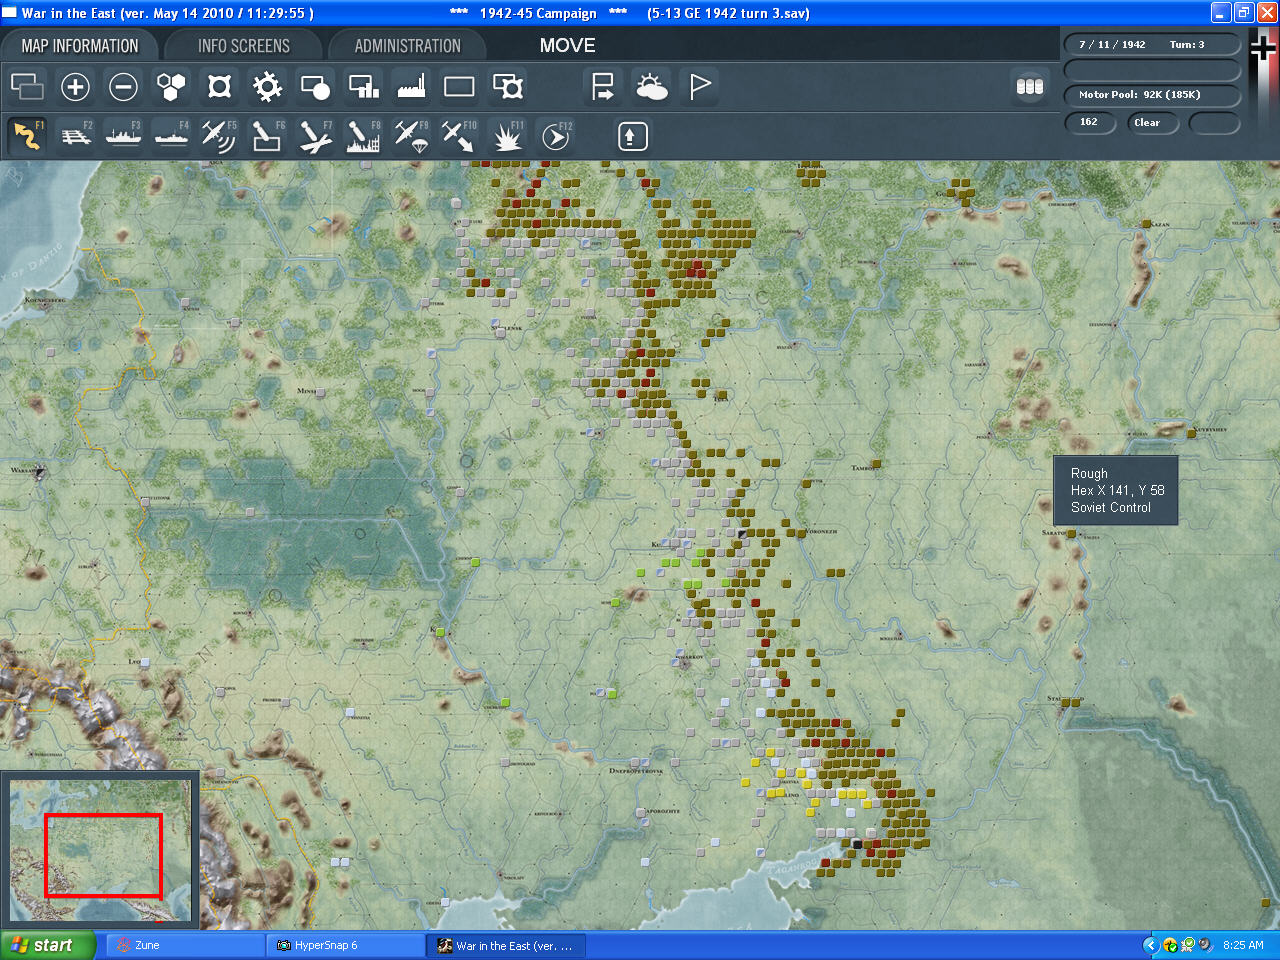
Task: Click the minimap overview thumbnail
Action: pos(100,850)
